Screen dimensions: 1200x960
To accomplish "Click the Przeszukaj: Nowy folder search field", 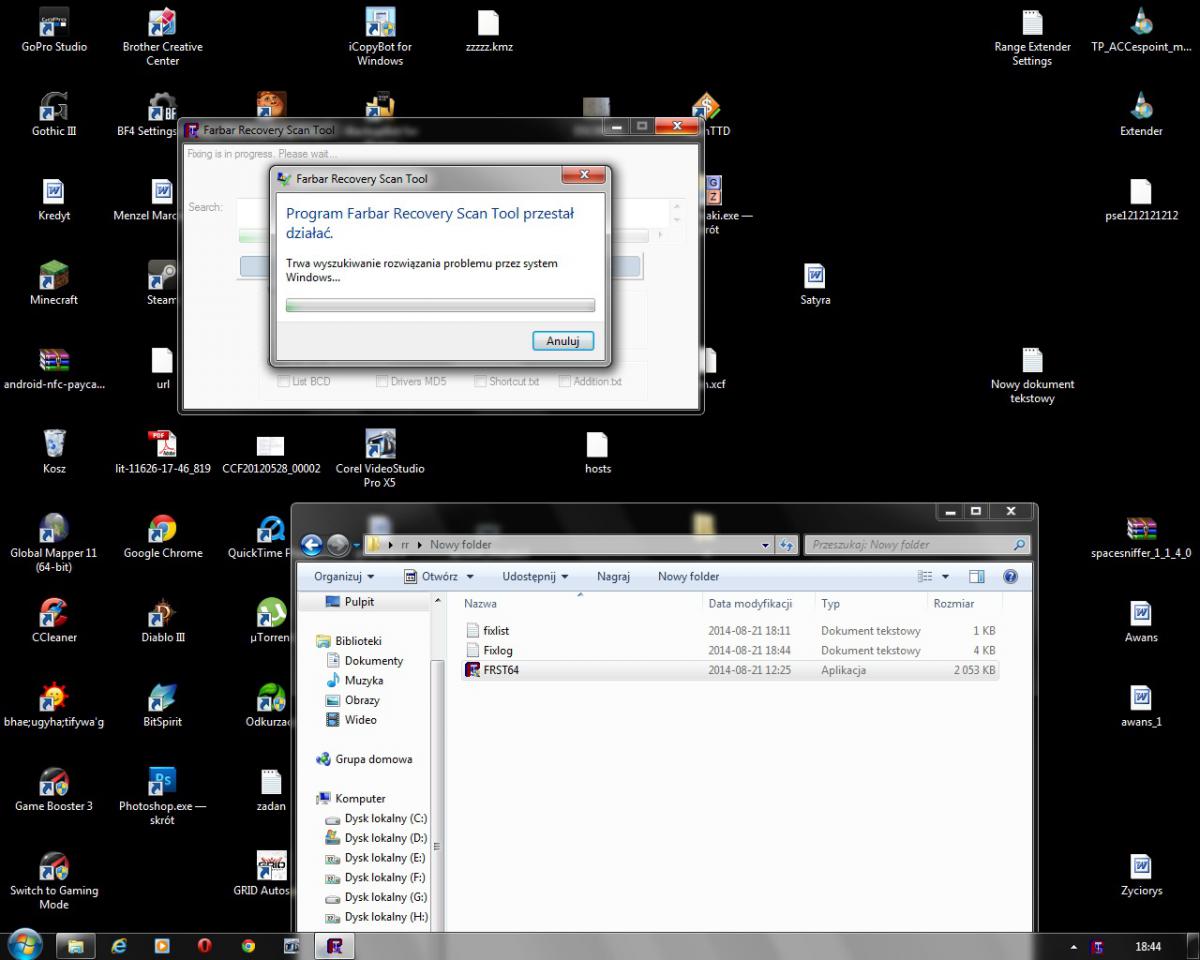I will coord(919,545).
